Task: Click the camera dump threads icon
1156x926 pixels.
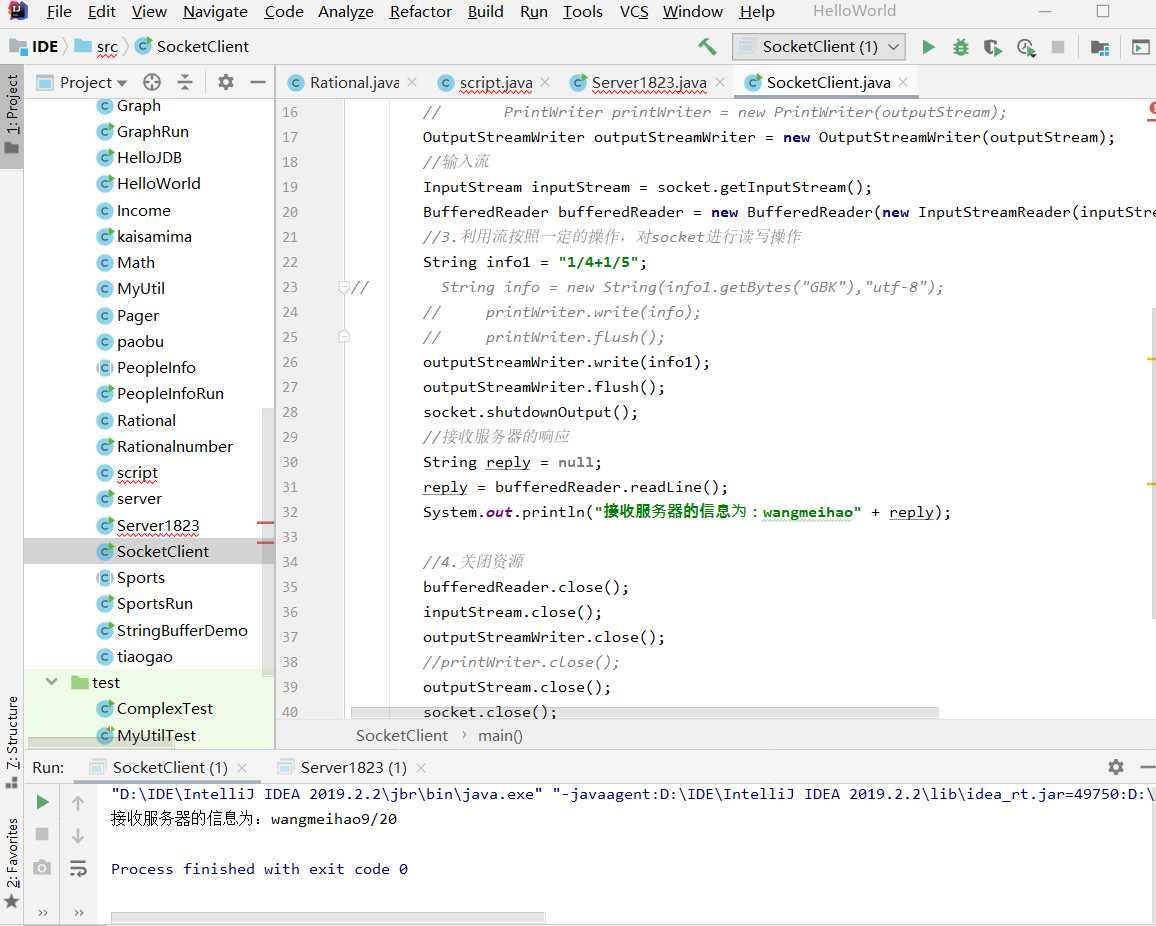Action: coord(42,867)
